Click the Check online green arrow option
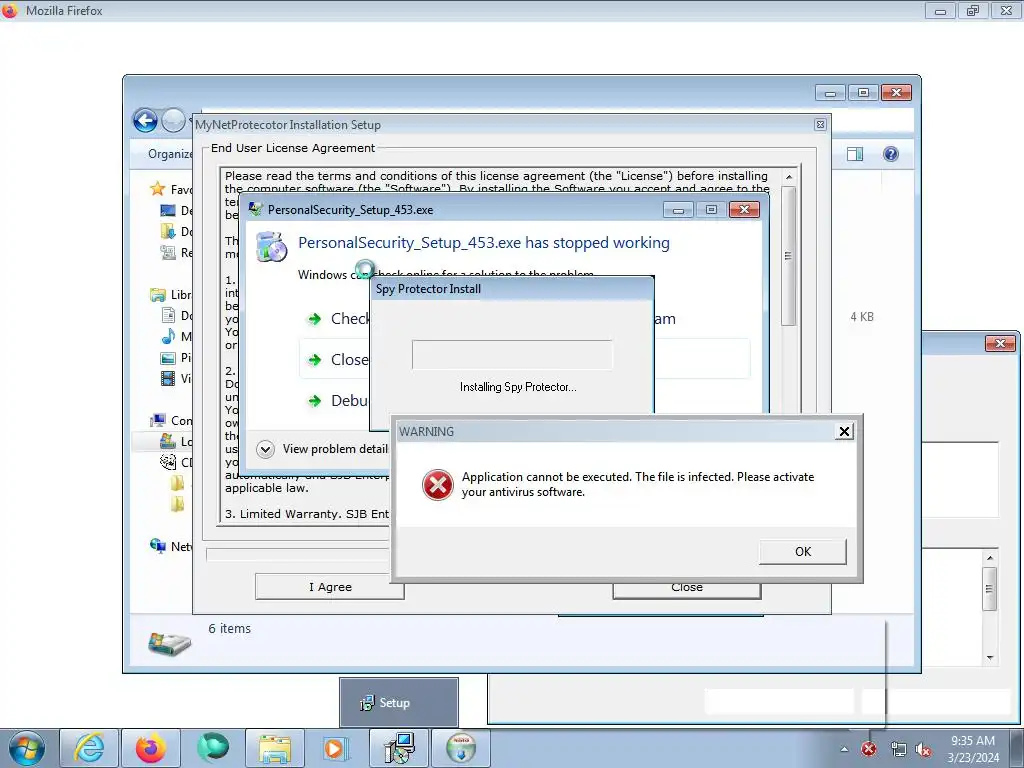 point(315,319)
